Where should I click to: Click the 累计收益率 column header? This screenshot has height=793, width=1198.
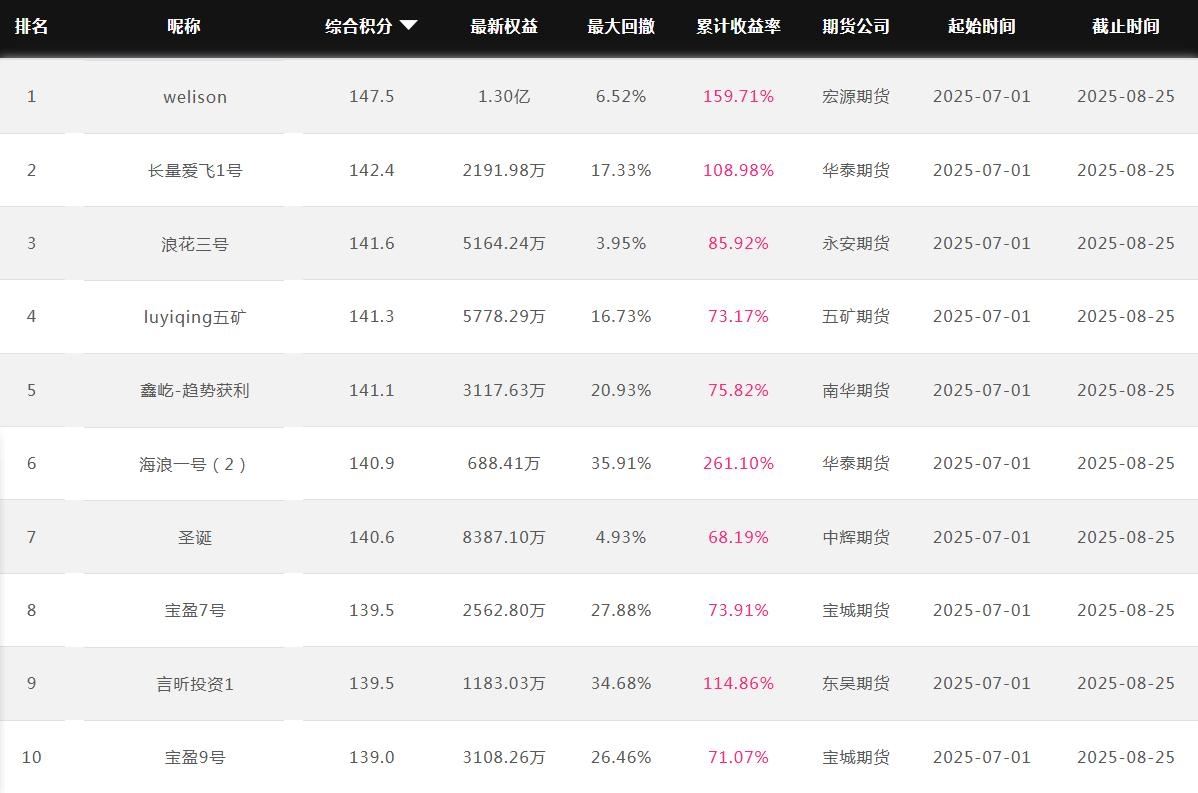pyautogui.click(x=738, y=26)
